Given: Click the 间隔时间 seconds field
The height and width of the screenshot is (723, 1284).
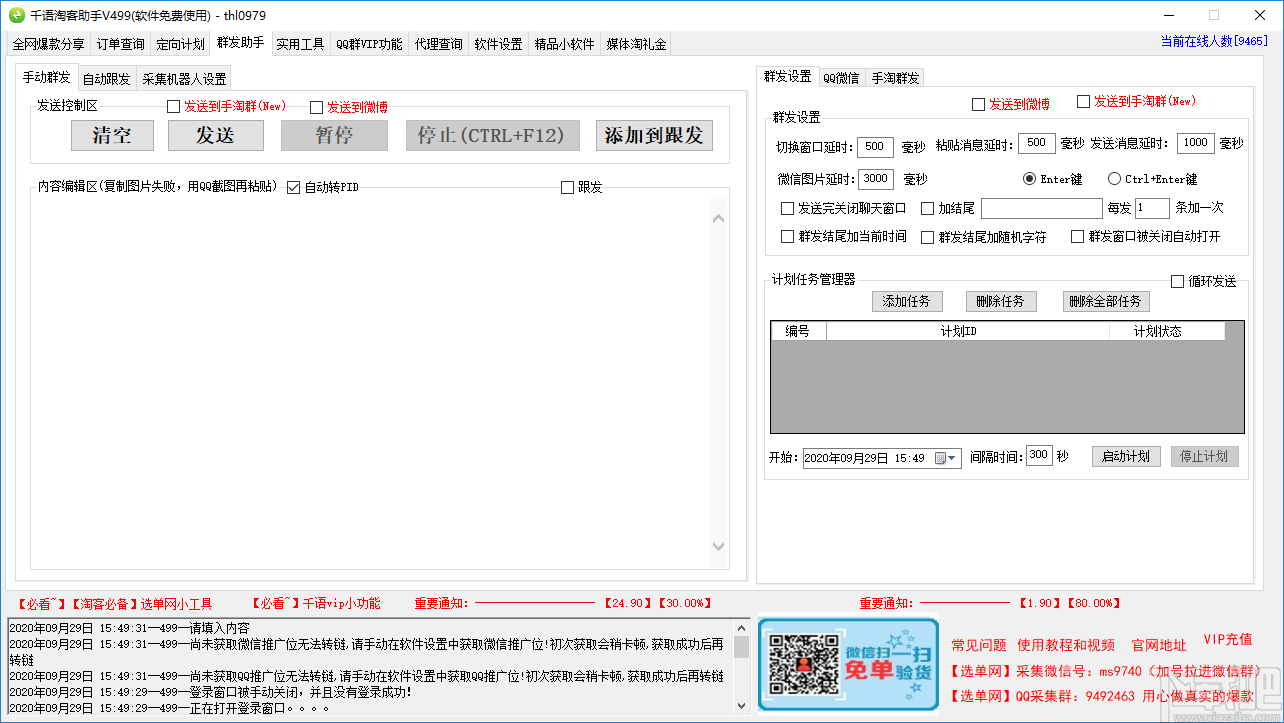Looking at the screenshot, I should 1039,455.
